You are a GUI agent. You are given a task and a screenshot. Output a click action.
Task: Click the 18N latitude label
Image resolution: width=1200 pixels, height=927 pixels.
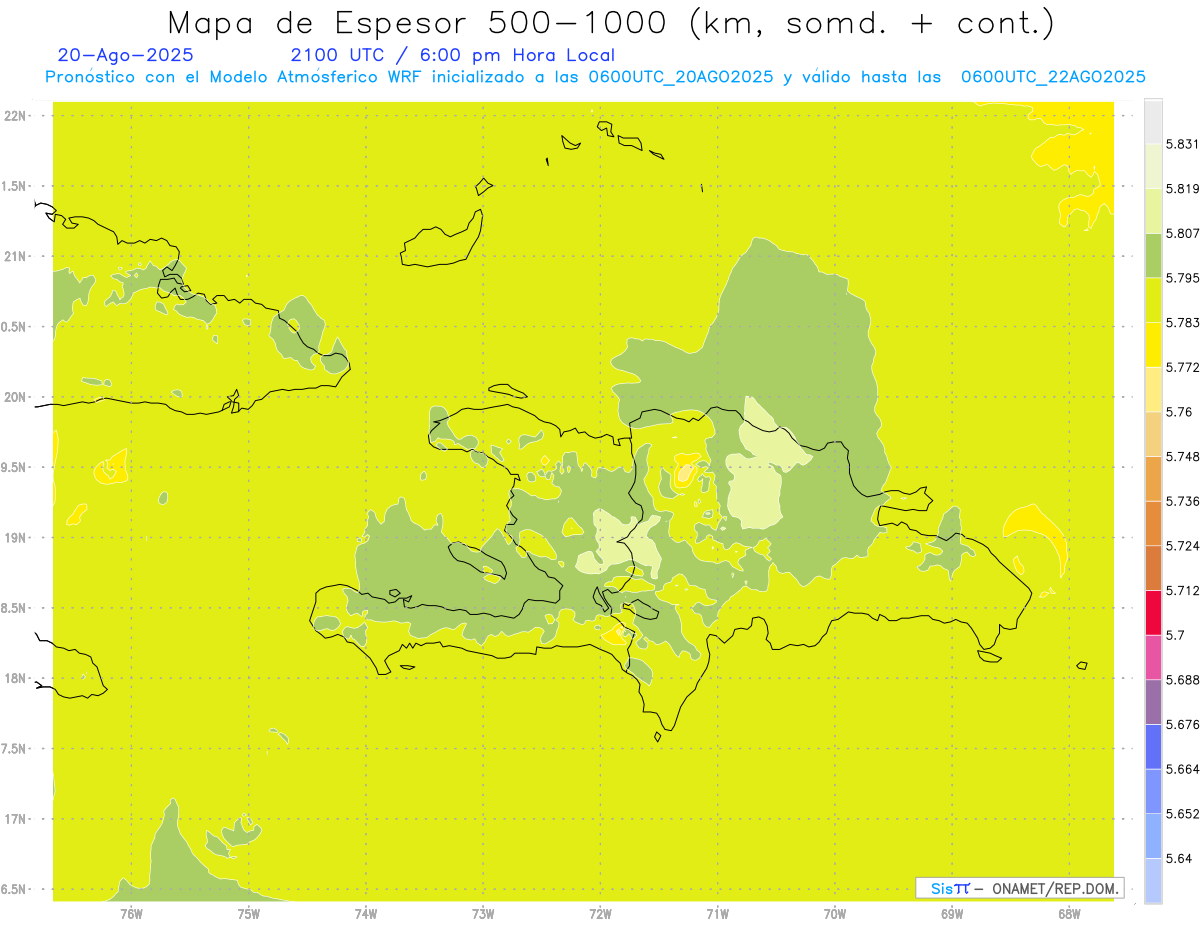point(15,679)
